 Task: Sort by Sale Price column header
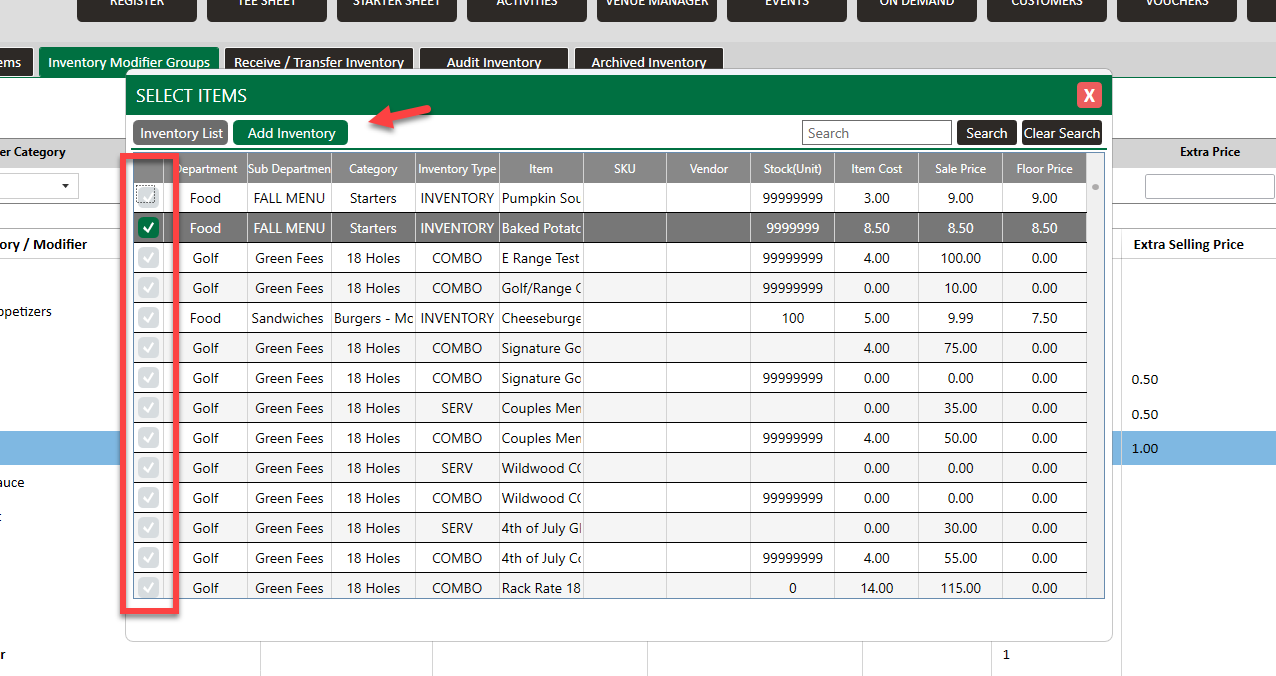tap(960, 169)
